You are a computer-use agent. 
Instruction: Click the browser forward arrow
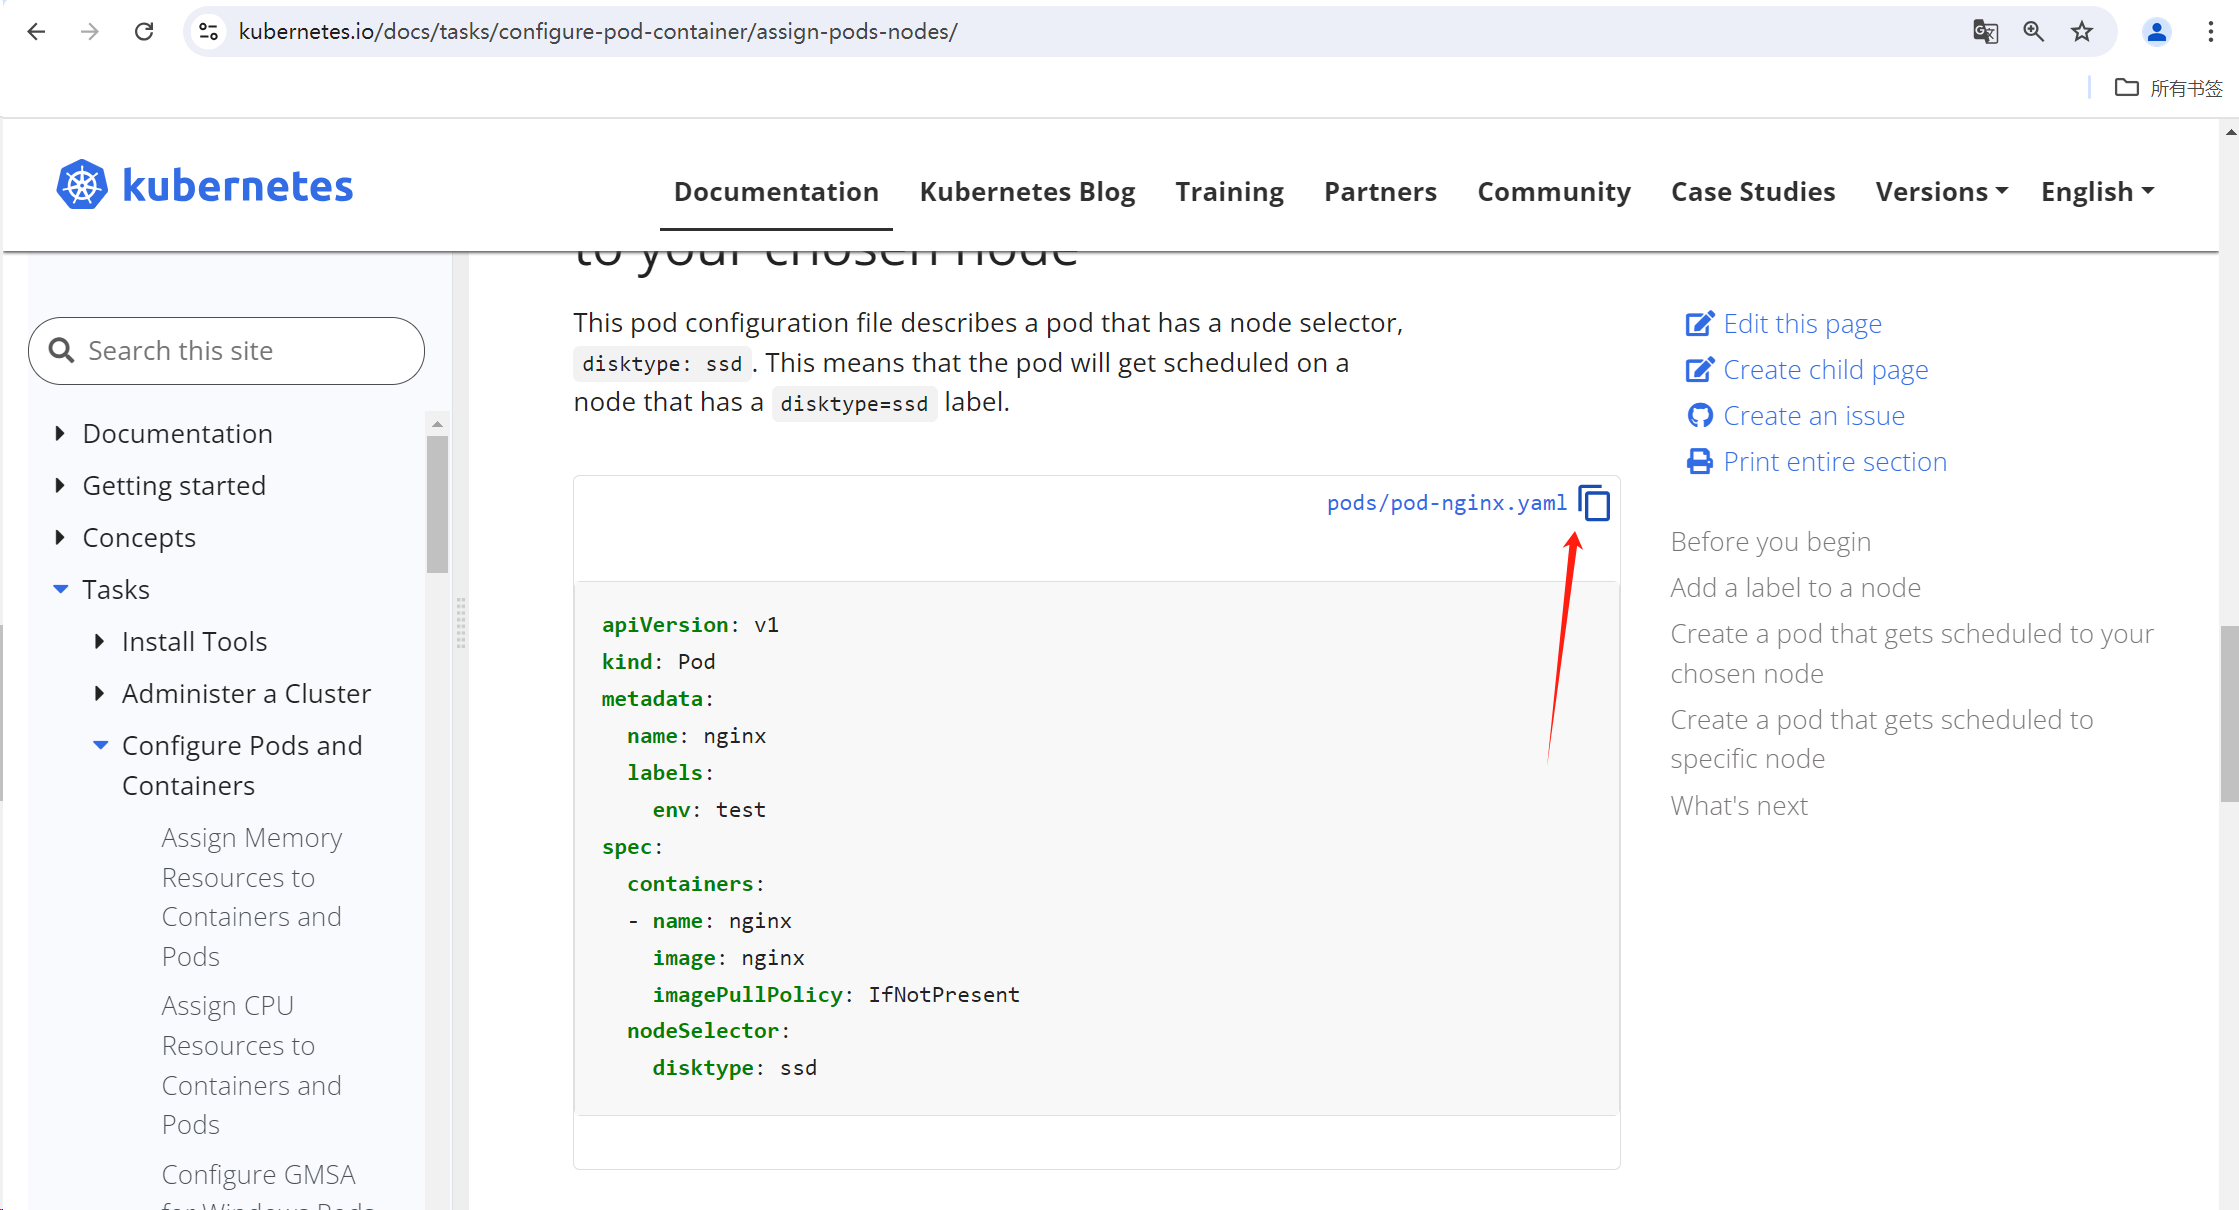click(x=90, y=32)
